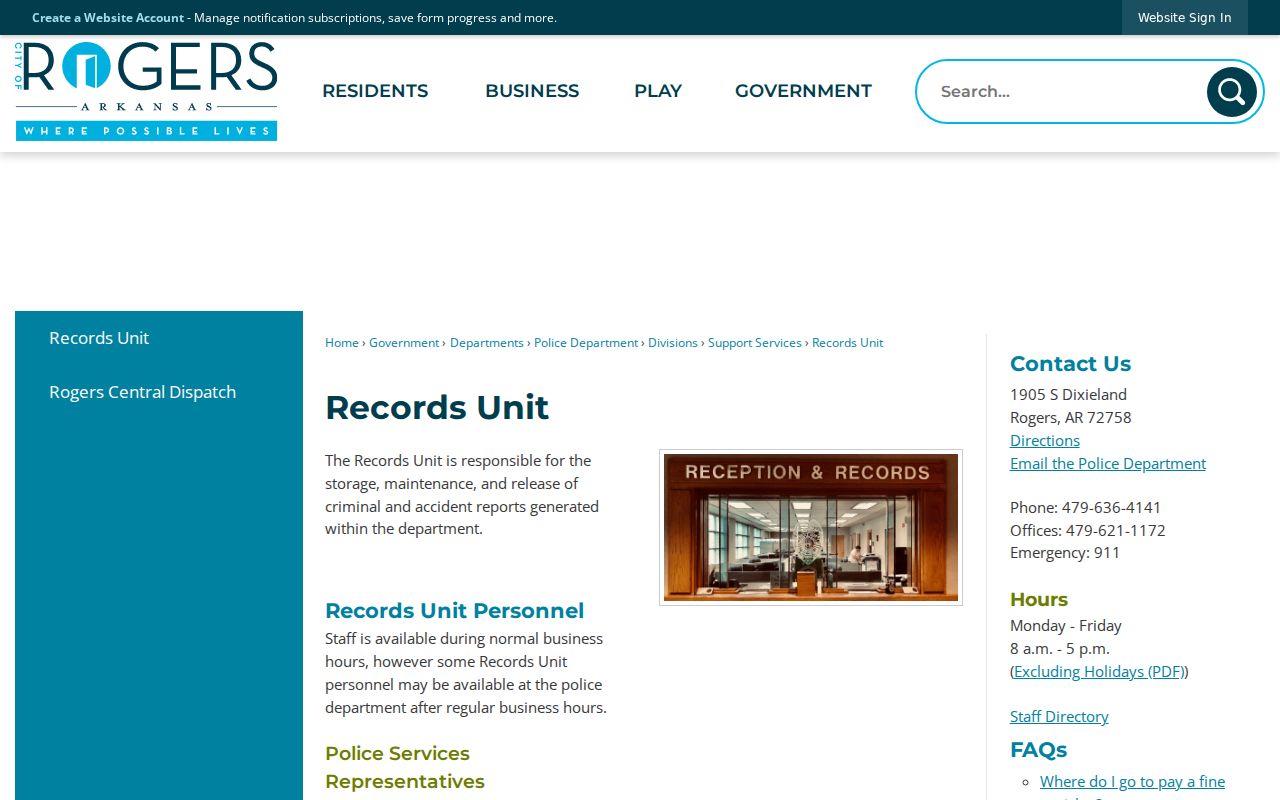Click the Contact Us heading
This screenshot has height=800, width=1280.
1070,364
